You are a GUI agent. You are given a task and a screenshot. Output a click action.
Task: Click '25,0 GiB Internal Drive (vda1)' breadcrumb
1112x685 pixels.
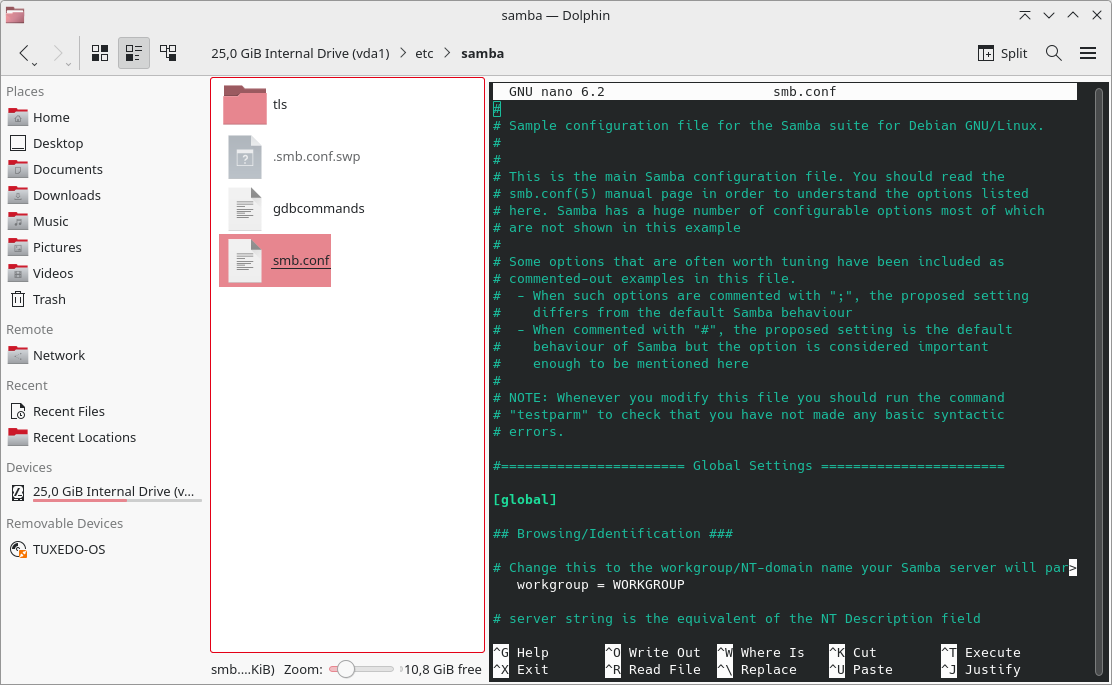300,53
